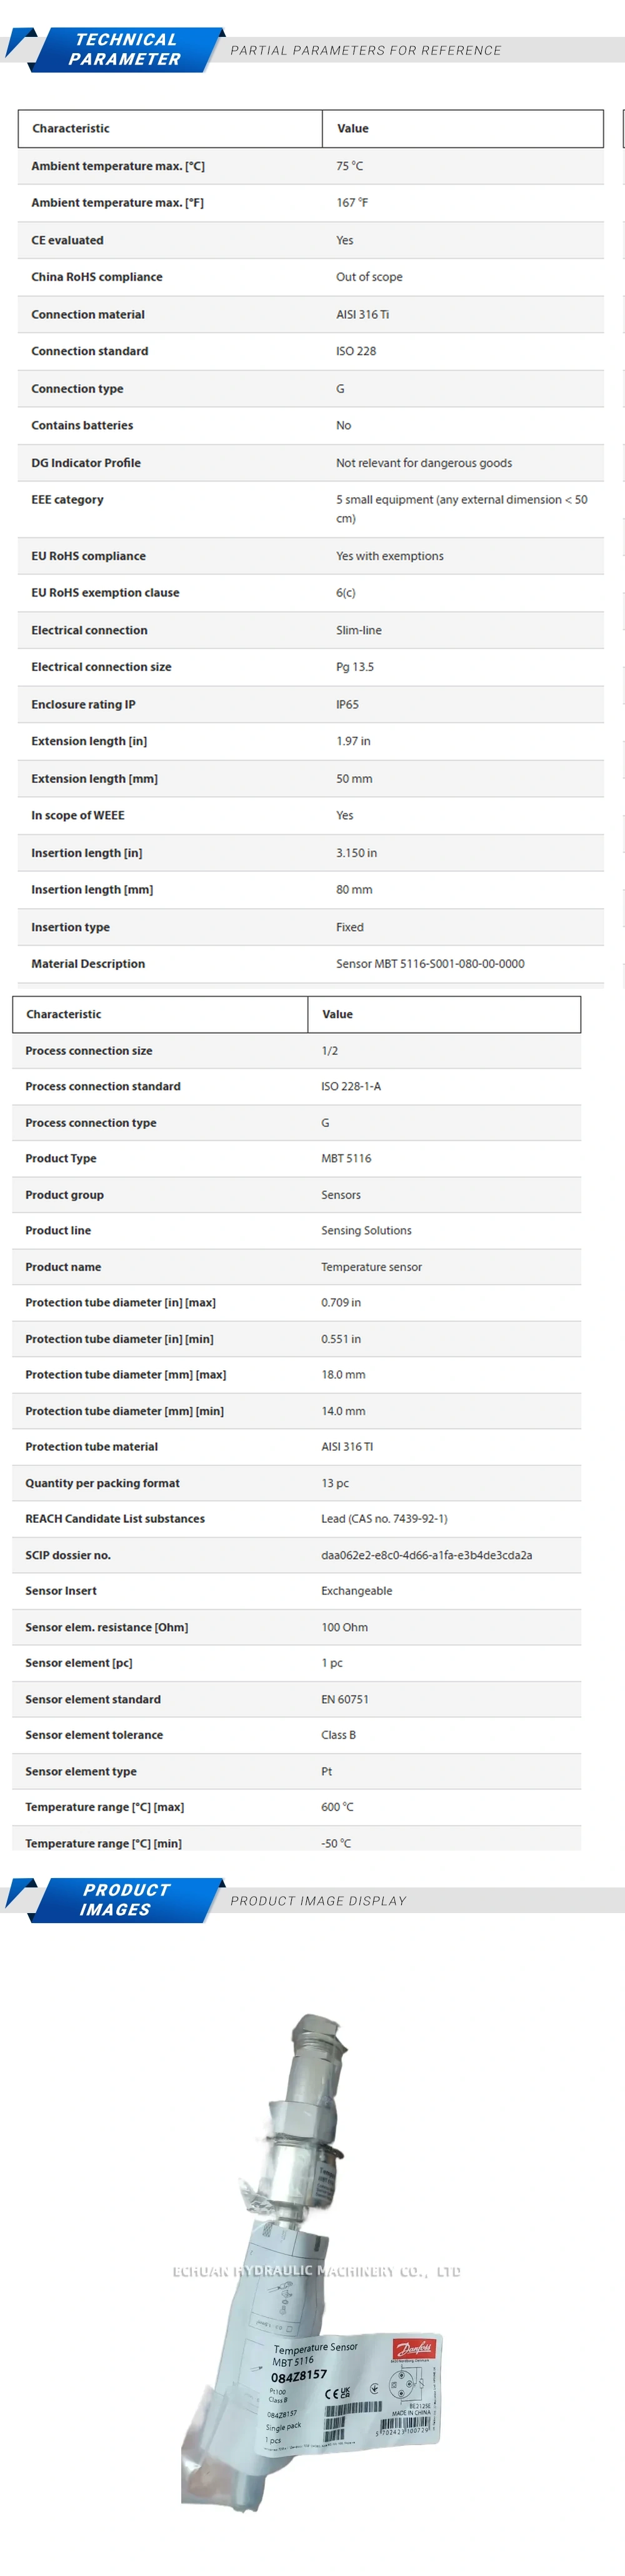This screenshot has height=2576, width=625.
Task: Select the Product Type MBT 5116 value
Action: click(346, 1159)
